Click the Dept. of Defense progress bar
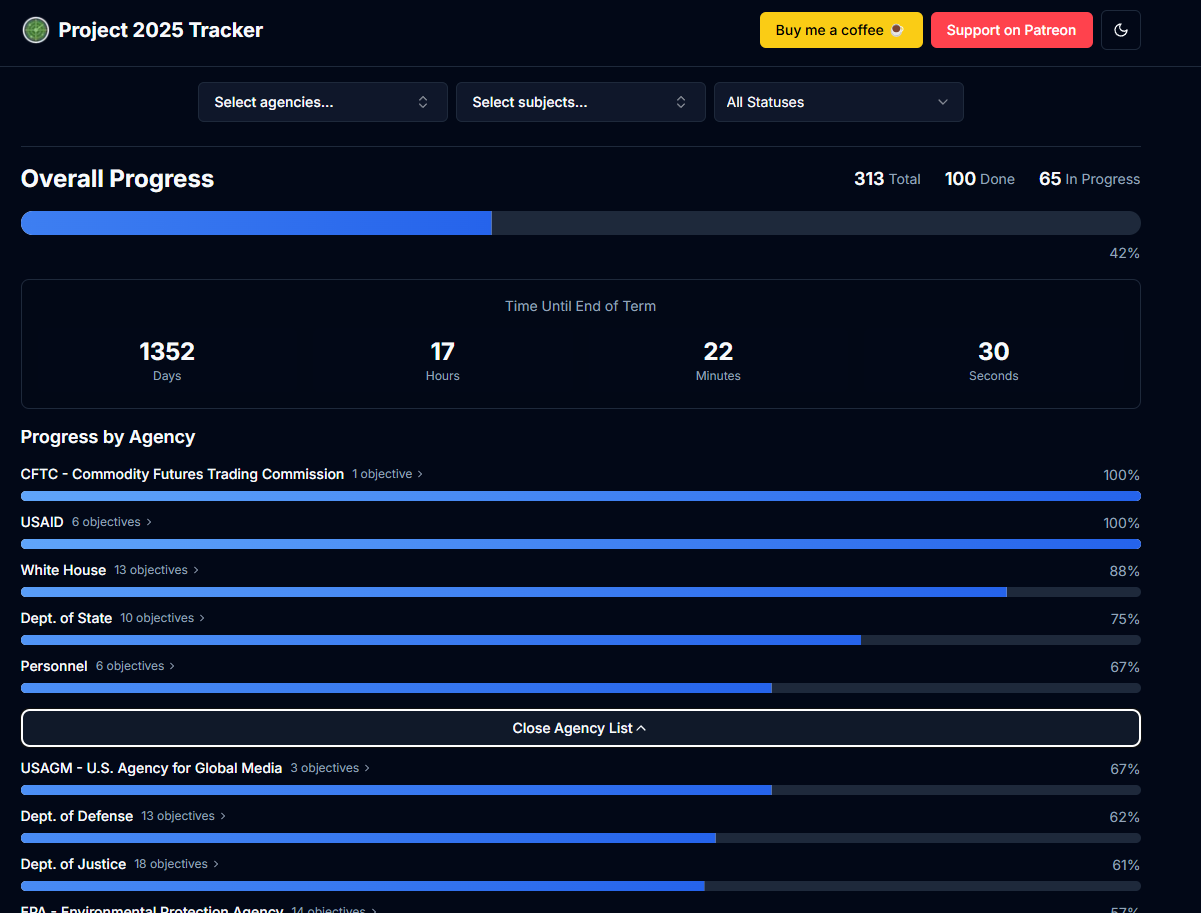Screen dimensions: 1201x913 [x=581, y=838]
